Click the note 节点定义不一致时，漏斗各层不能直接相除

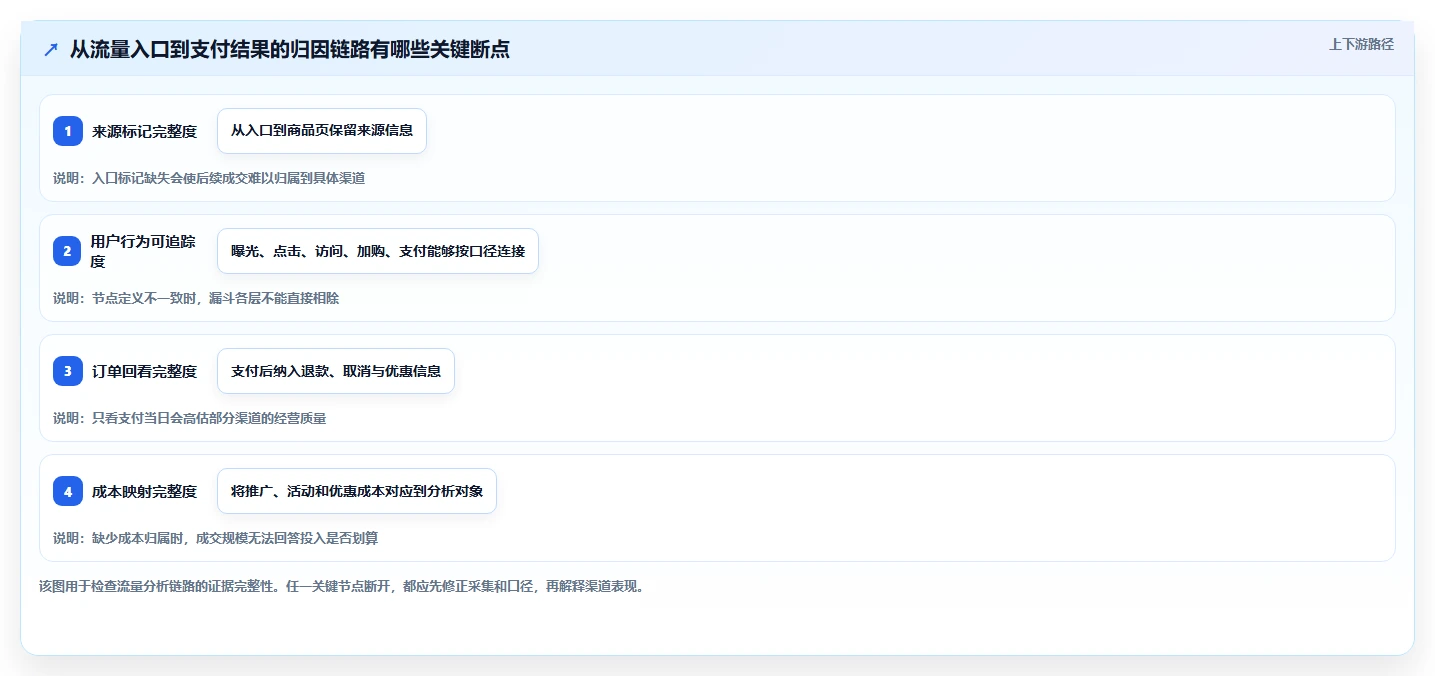tap(196, 298)
